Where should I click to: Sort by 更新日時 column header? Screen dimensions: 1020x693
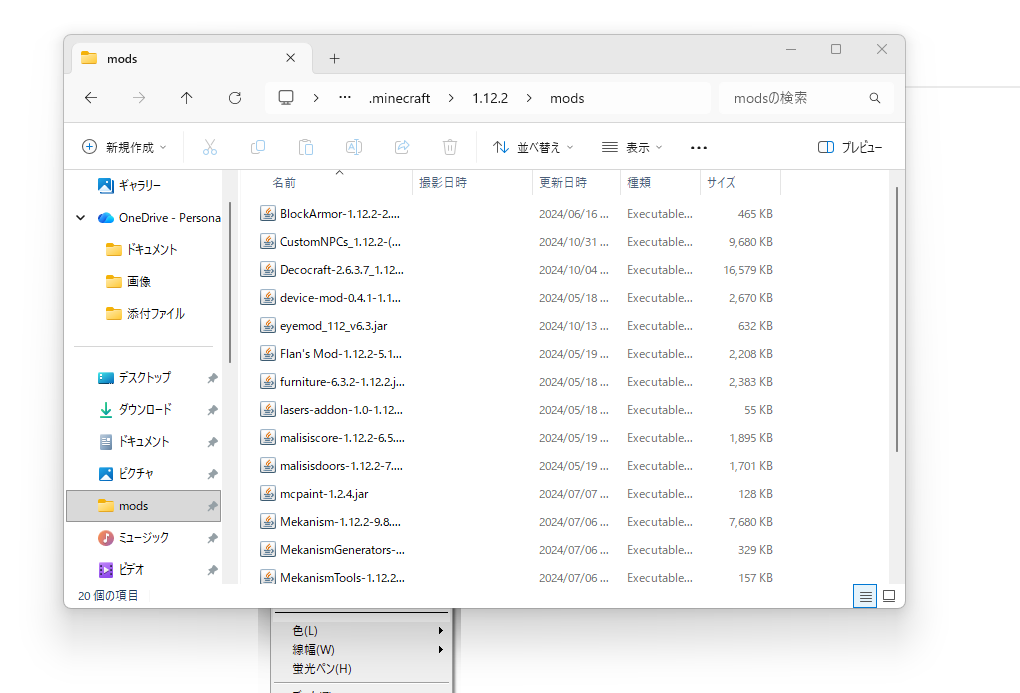(x=563, y=183)
